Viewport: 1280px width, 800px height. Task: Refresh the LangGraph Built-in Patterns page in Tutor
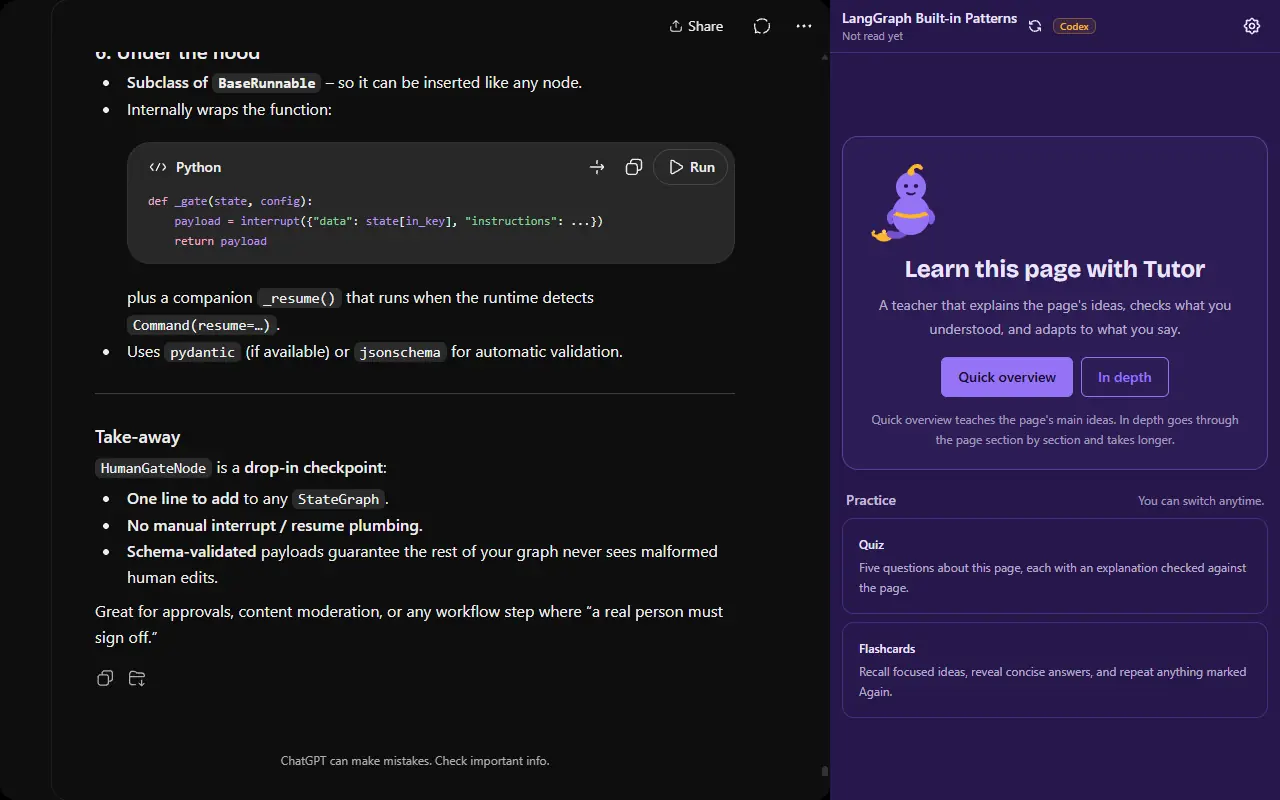click(1035, 26)
